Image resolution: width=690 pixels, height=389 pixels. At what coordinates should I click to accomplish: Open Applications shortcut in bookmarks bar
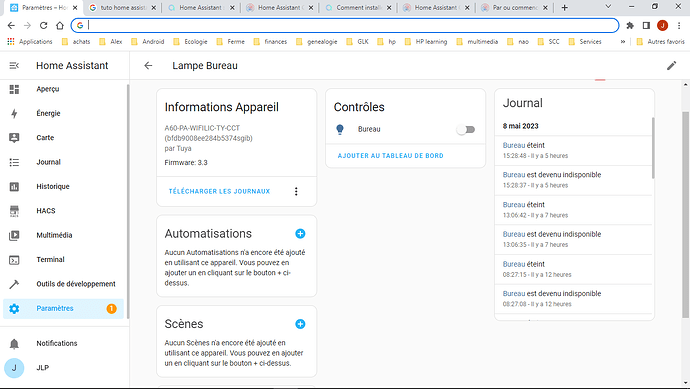point(30,42)
